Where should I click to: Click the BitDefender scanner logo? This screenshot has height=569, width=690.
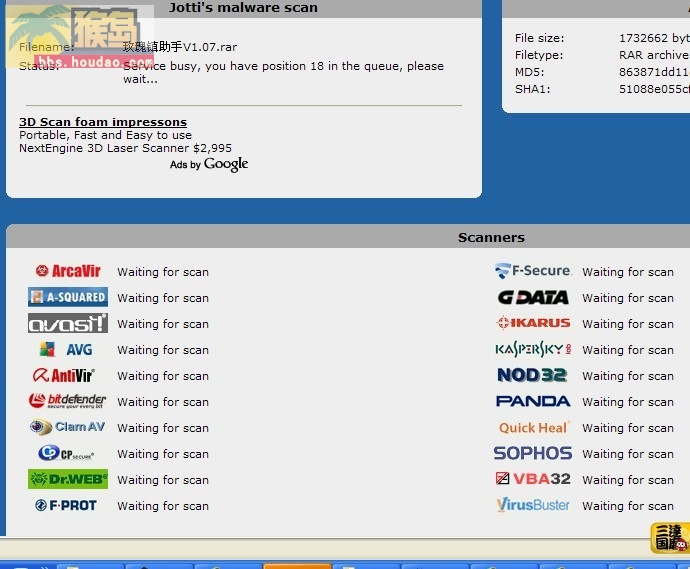point(67,401)
